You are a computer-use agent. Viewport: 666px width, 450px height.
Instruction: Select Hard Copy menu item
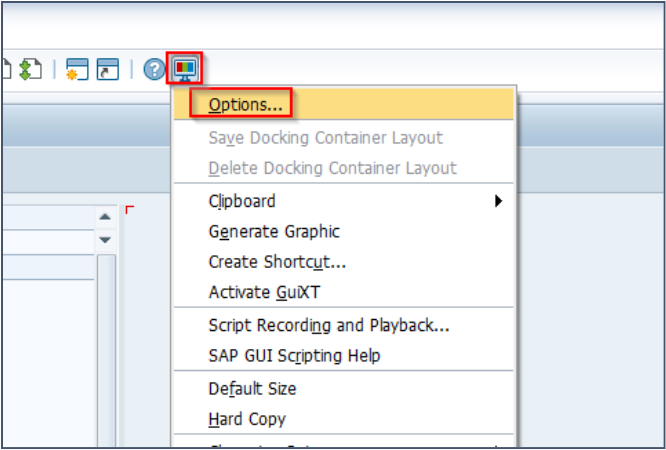[x=344, y=419]
